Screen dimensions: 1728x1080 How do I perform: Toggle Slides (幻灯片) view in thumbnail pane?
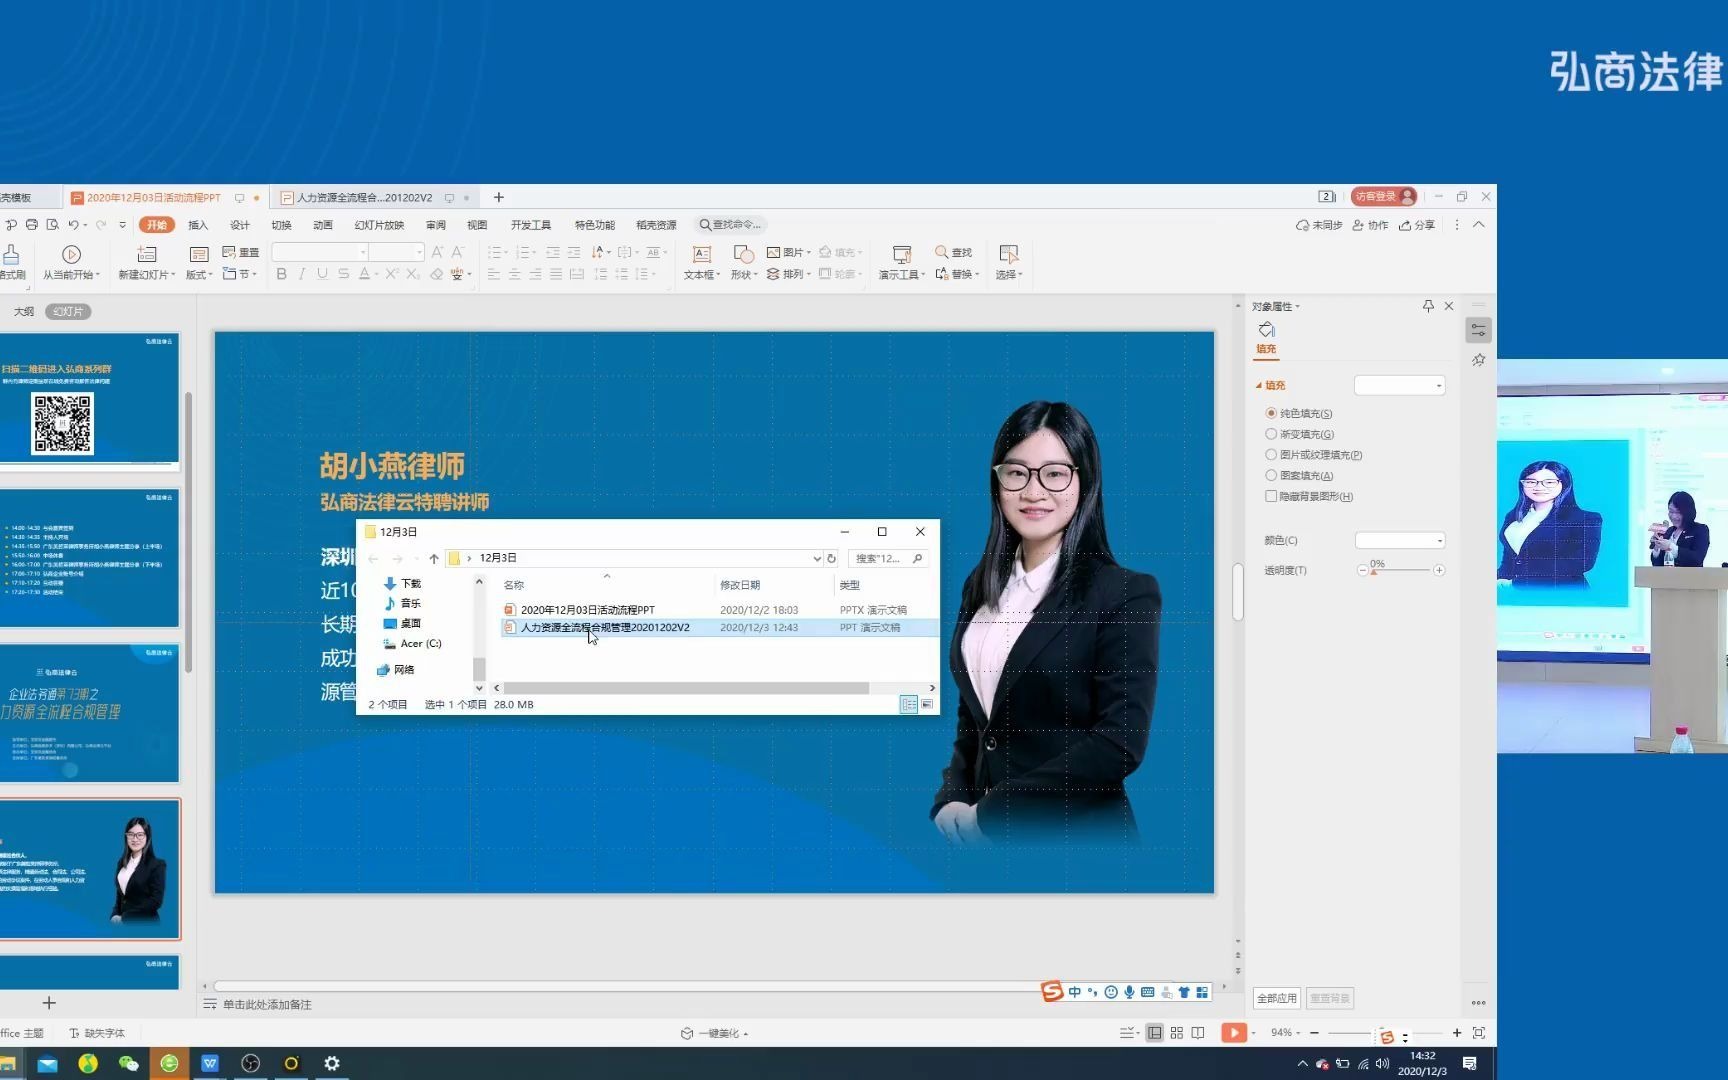point(68,312)
